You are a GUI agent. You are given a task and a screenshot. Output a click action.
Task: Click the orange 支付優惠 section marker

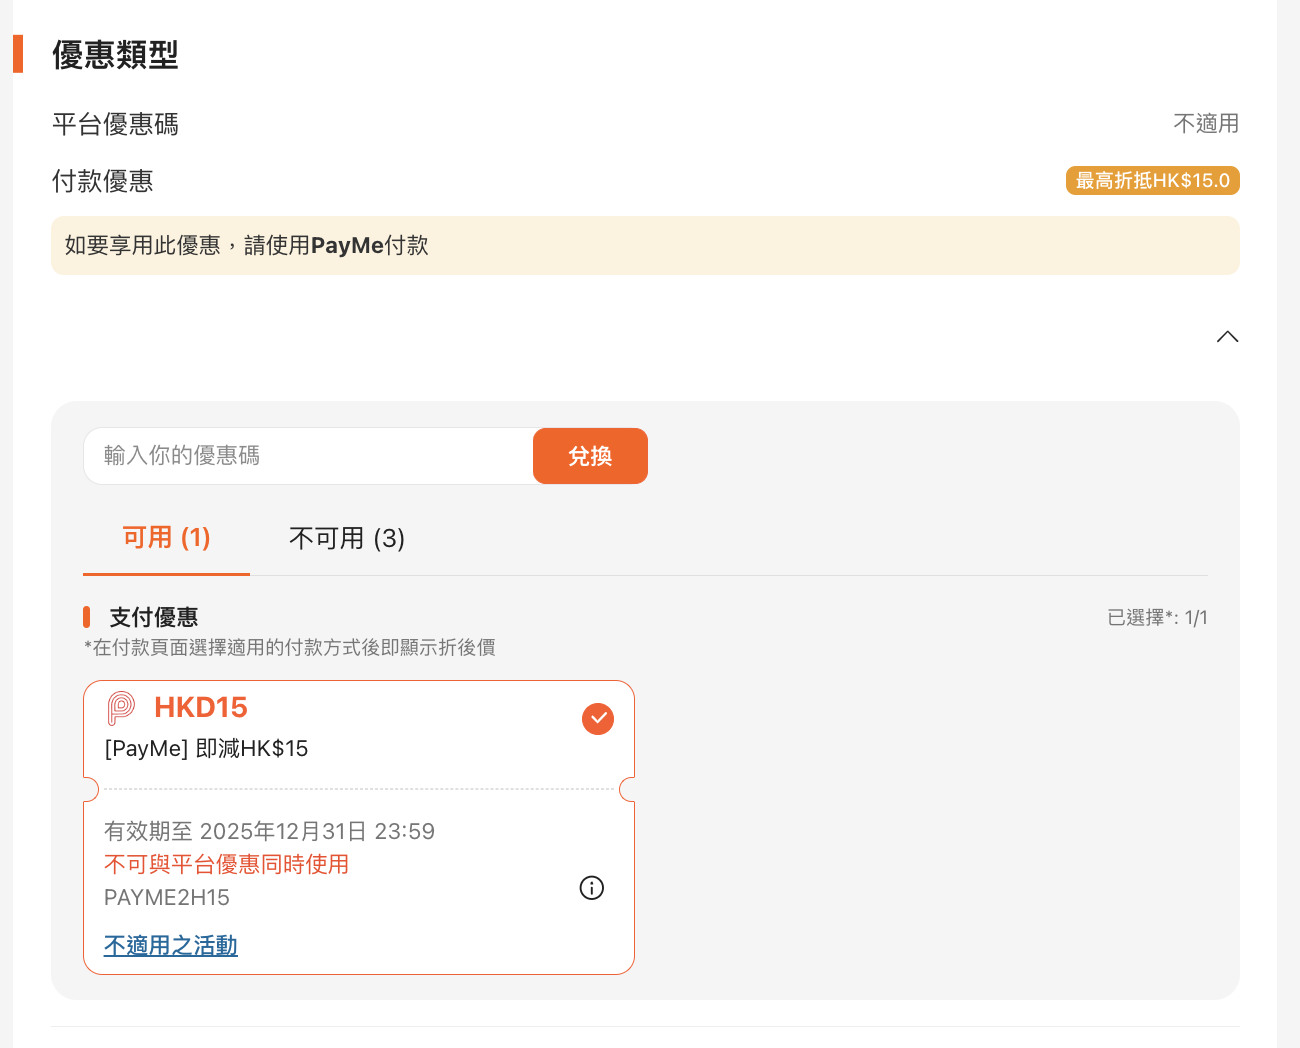pyautogui.click(x=86, y=616)
